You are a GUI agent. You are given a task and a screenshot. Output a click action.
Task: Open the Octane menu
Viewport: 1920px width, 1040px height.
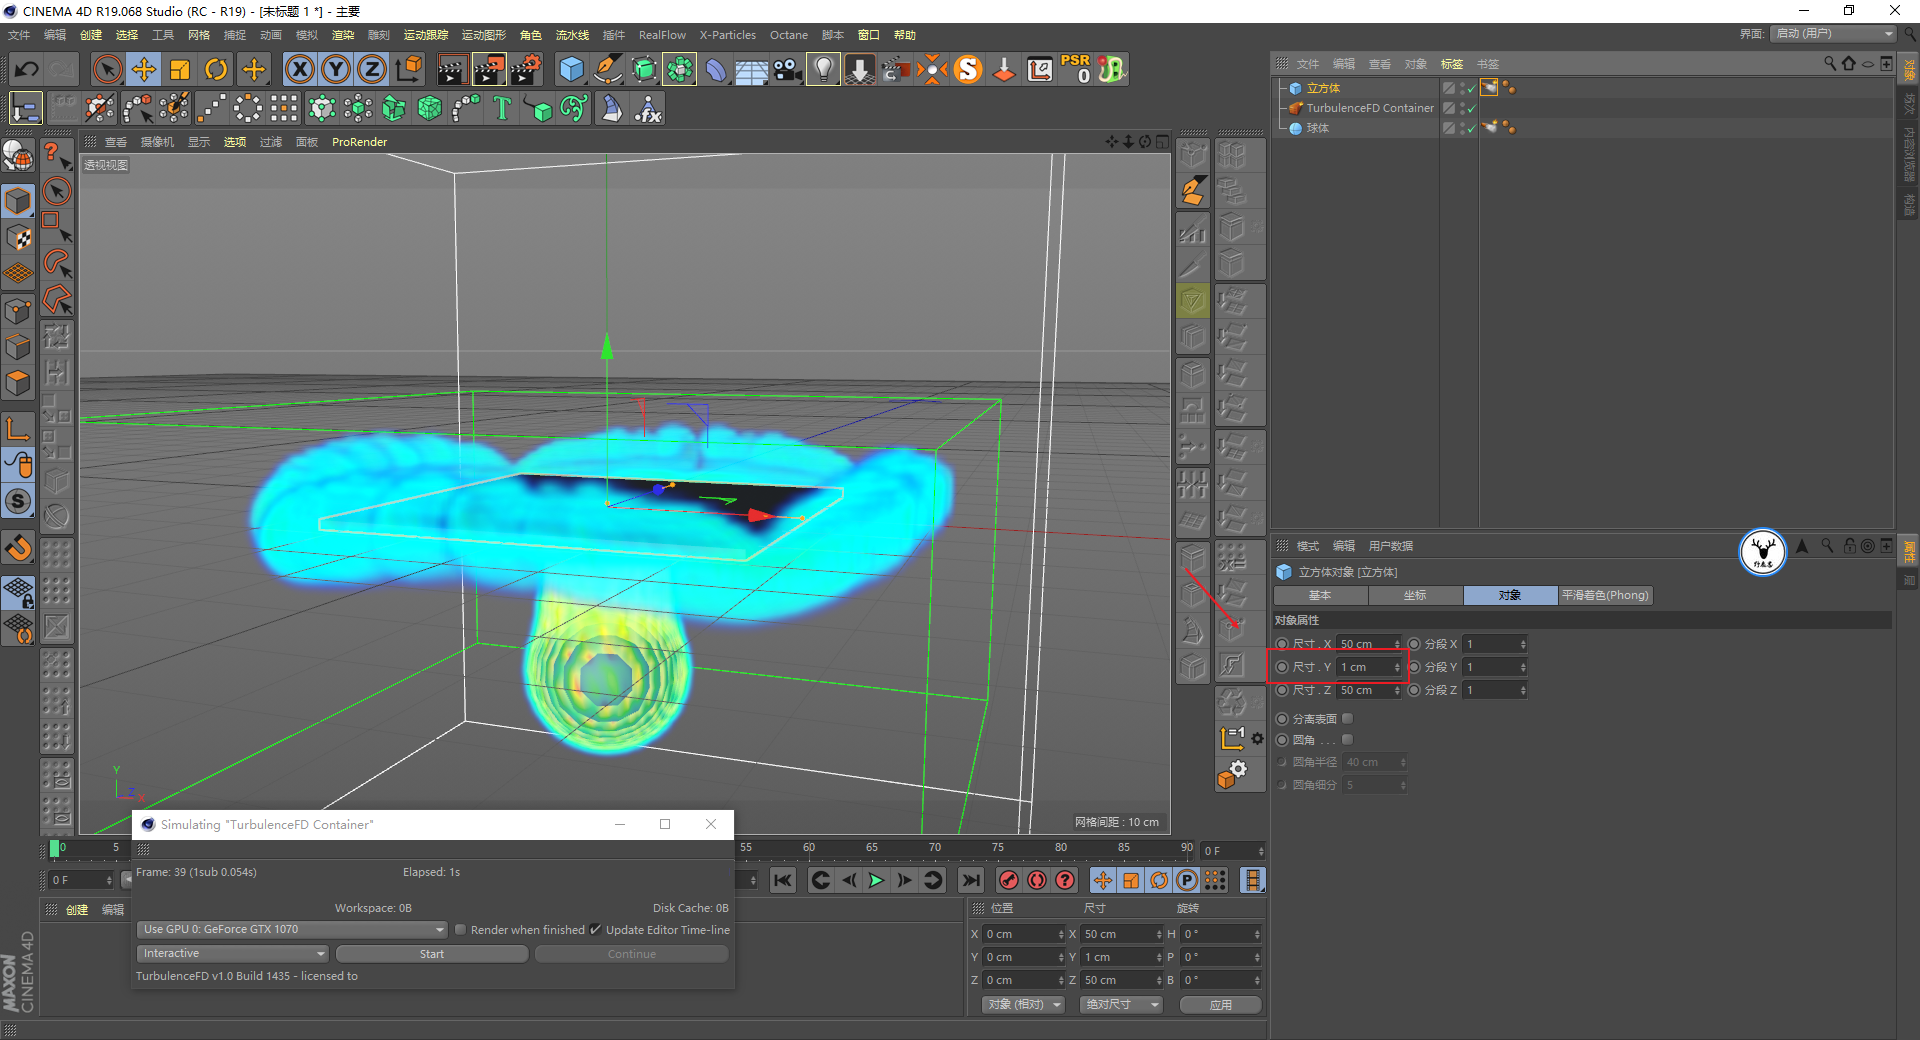[788, 35]
